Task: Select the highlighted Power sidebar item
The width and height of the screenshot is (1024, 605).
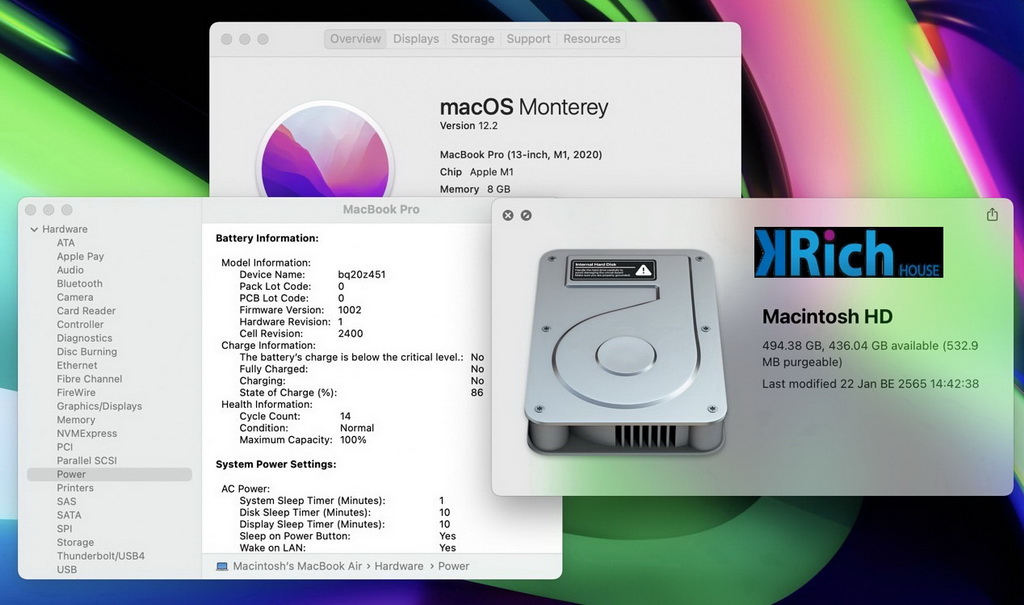Action: coord(110,474)
